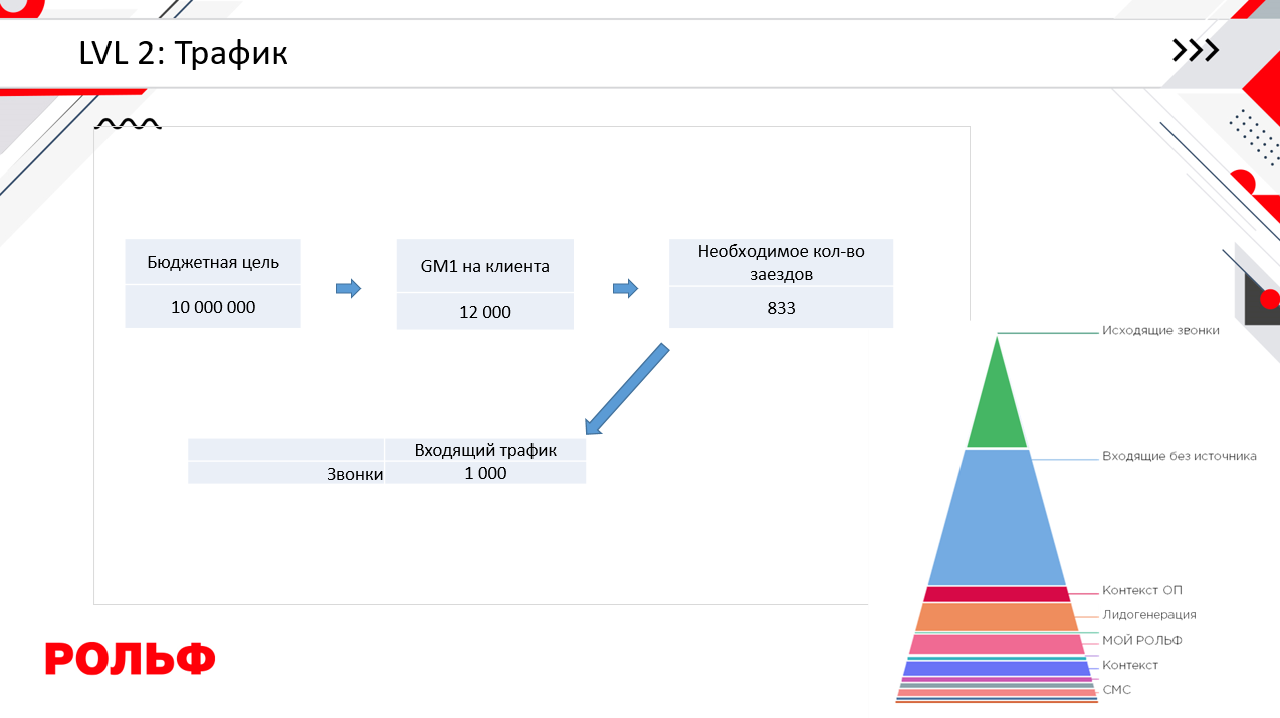Select the Звонки row label cell
Screen dimensions: 1280x718
point(286,474)
